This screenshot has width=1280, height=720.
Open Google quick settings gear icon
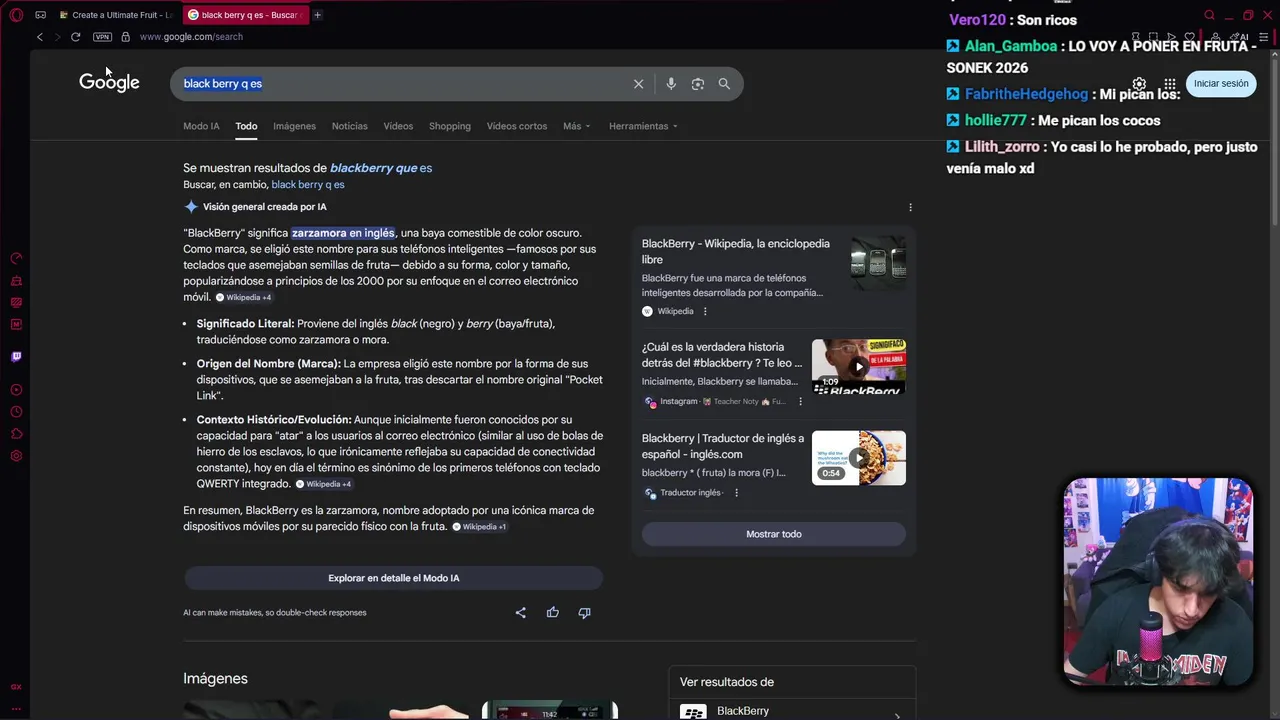point(1139,84)
